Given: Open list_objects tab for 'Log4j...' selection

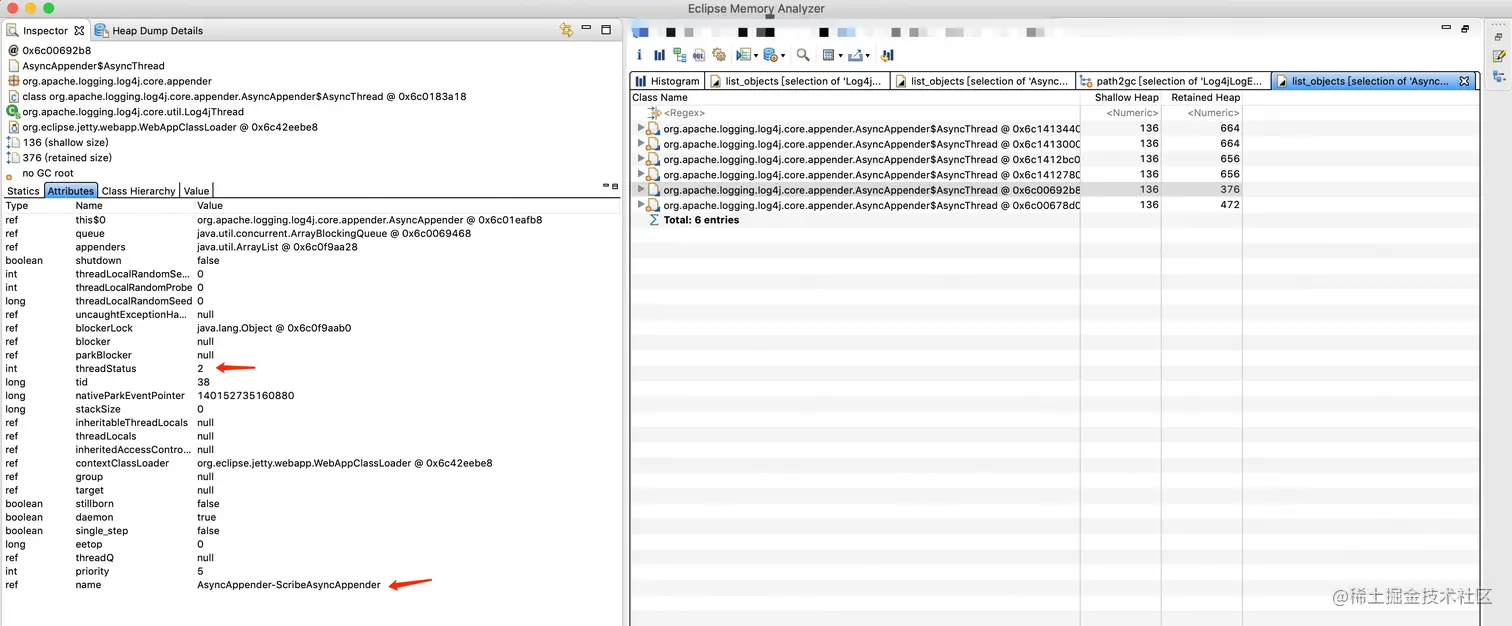Looking at the screenshot, I should coord(797,81).
